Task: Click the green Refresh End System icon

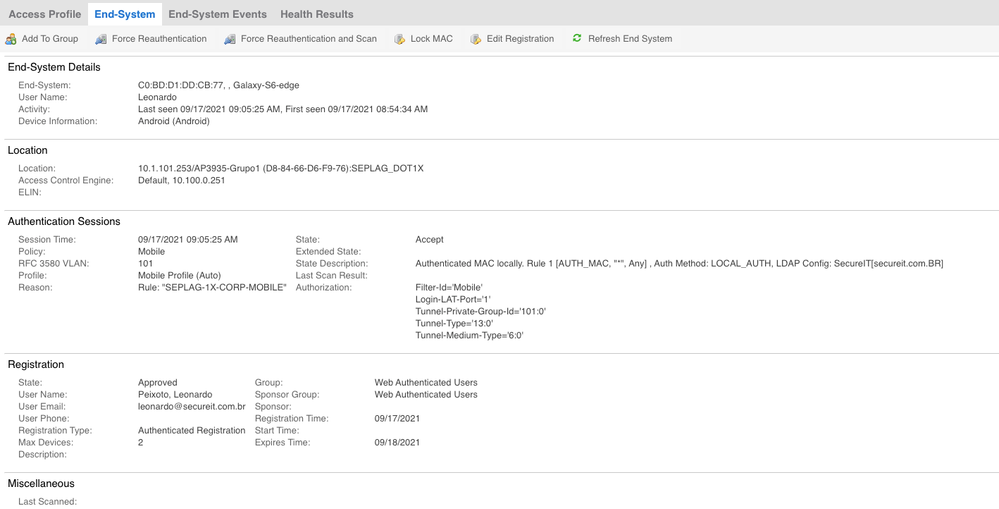Action: tap(577, 39)
